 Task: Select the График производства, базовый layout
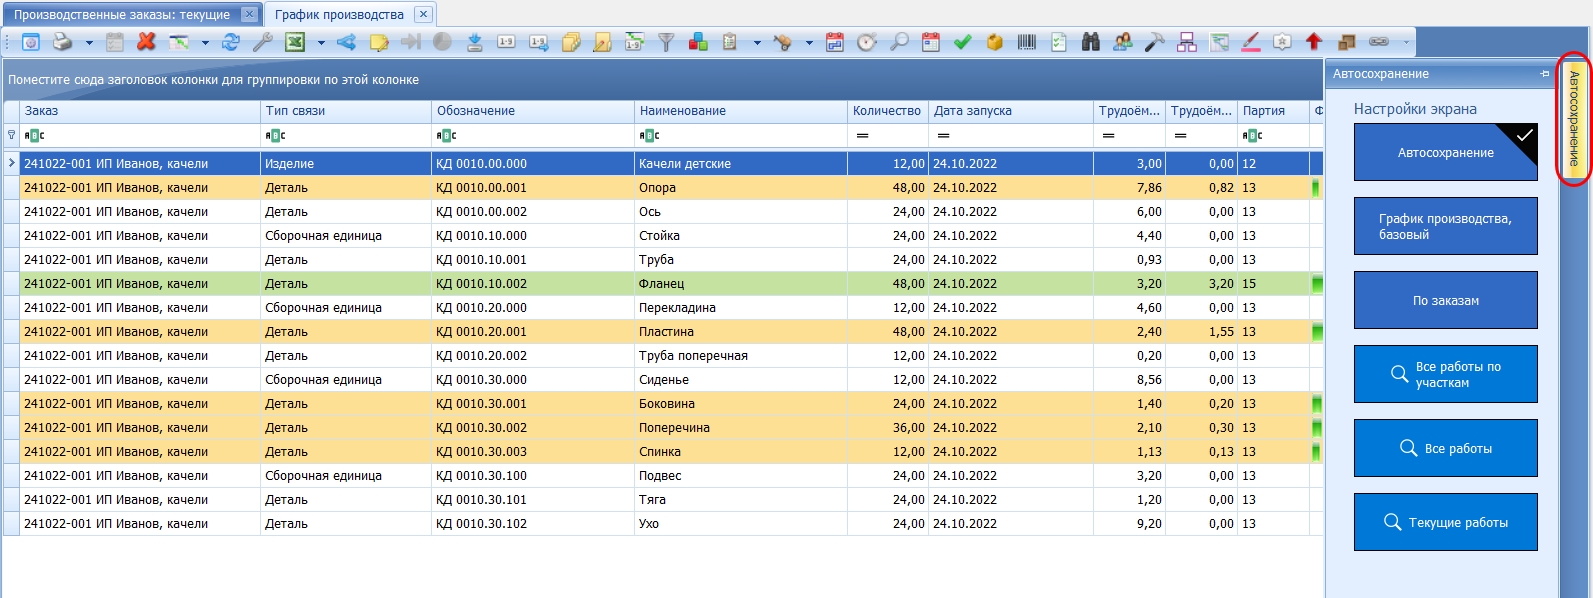click(x=1446, y=227)
